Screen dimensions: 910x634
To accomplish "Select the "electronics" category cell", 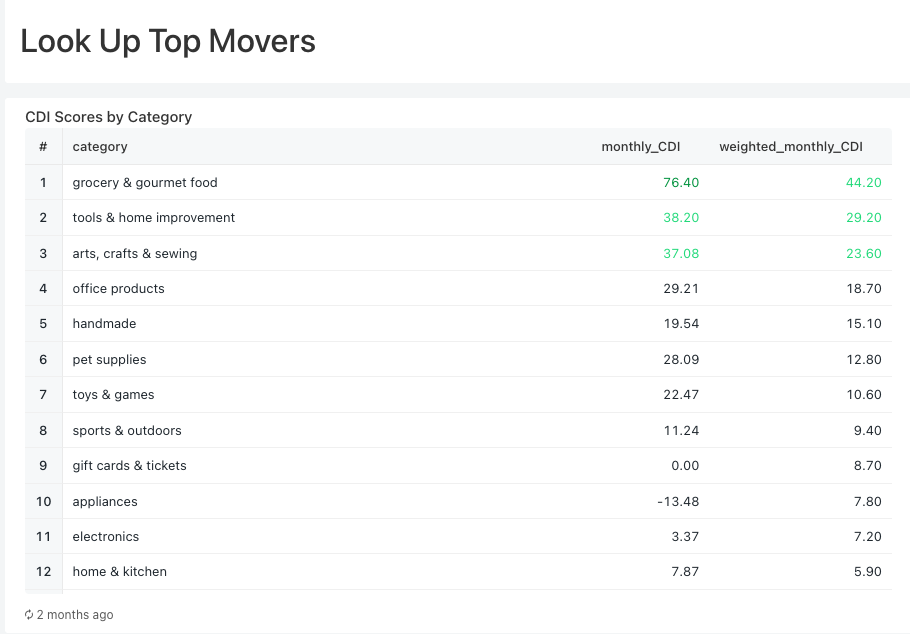I will pyautogui.click(x=106, y=537).
